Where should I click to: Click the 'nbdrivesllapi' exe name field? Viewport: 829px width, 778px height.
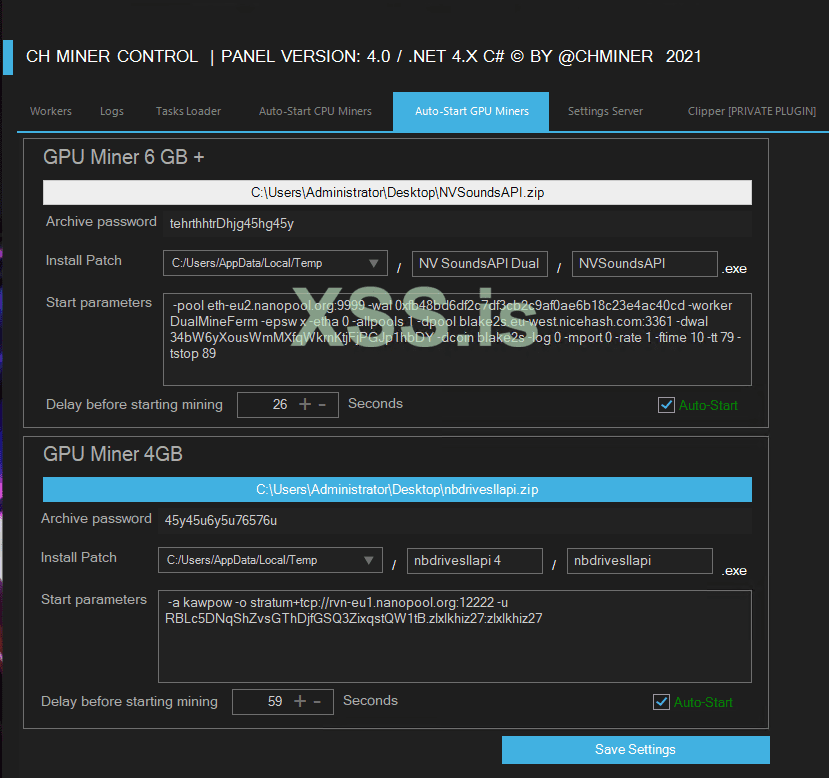640,561
